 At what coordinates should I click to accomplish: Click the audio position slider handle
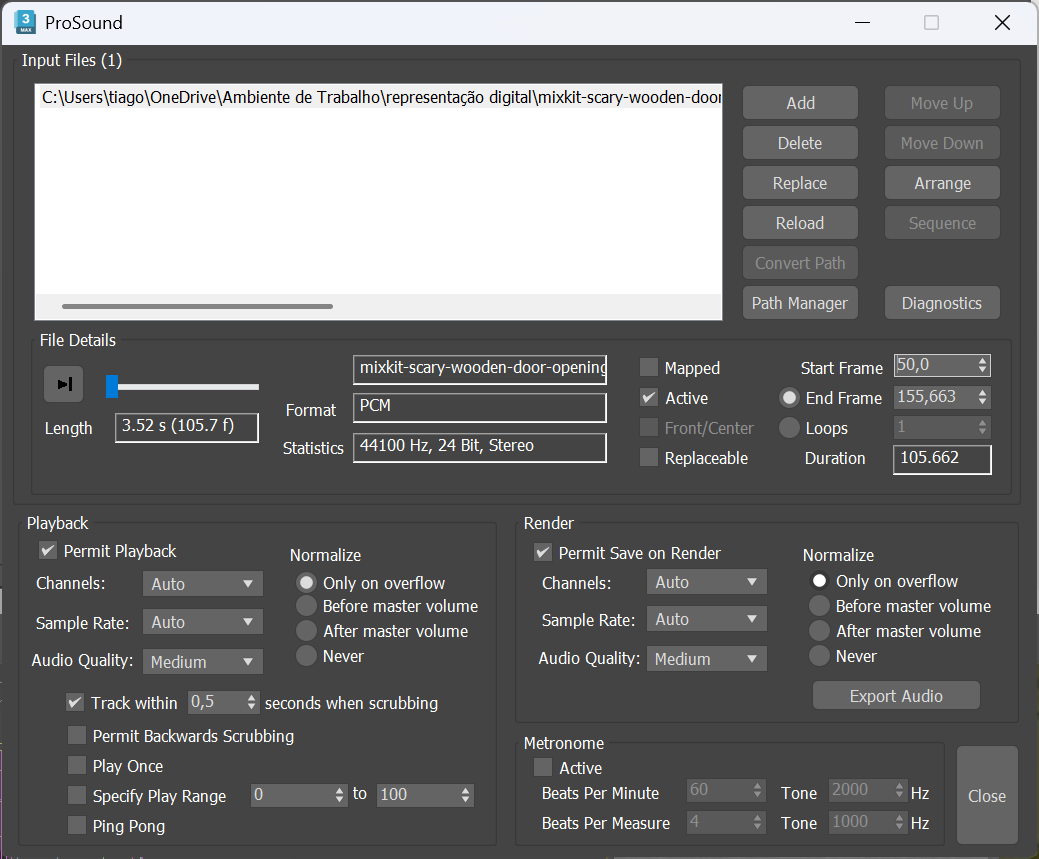(112, 386)
